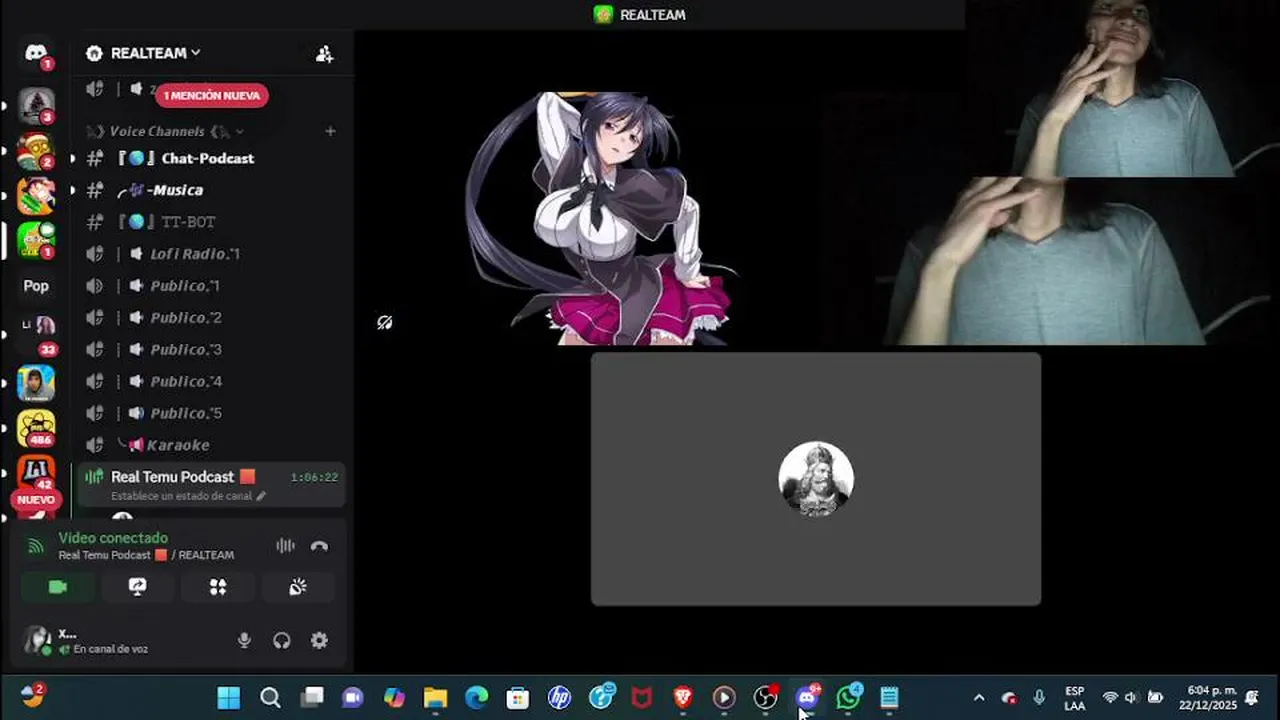1280x720 pixels.
Task: Expand the Chat-Podcast channel threads arrow
Action: pos(72,159)
